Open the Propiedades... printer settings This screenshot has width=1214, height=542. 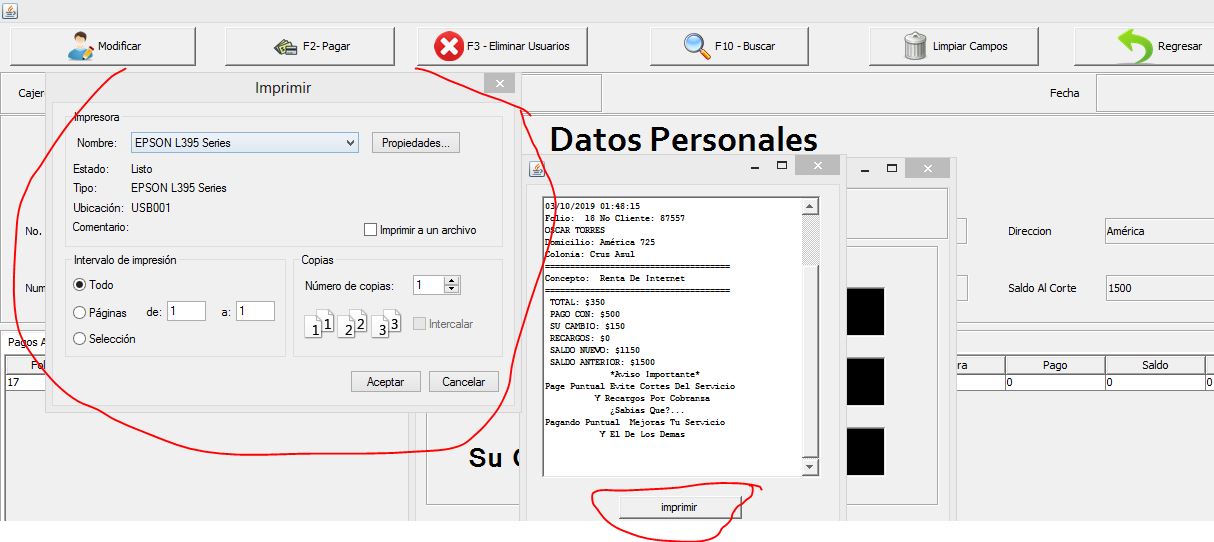click(416, 143)
